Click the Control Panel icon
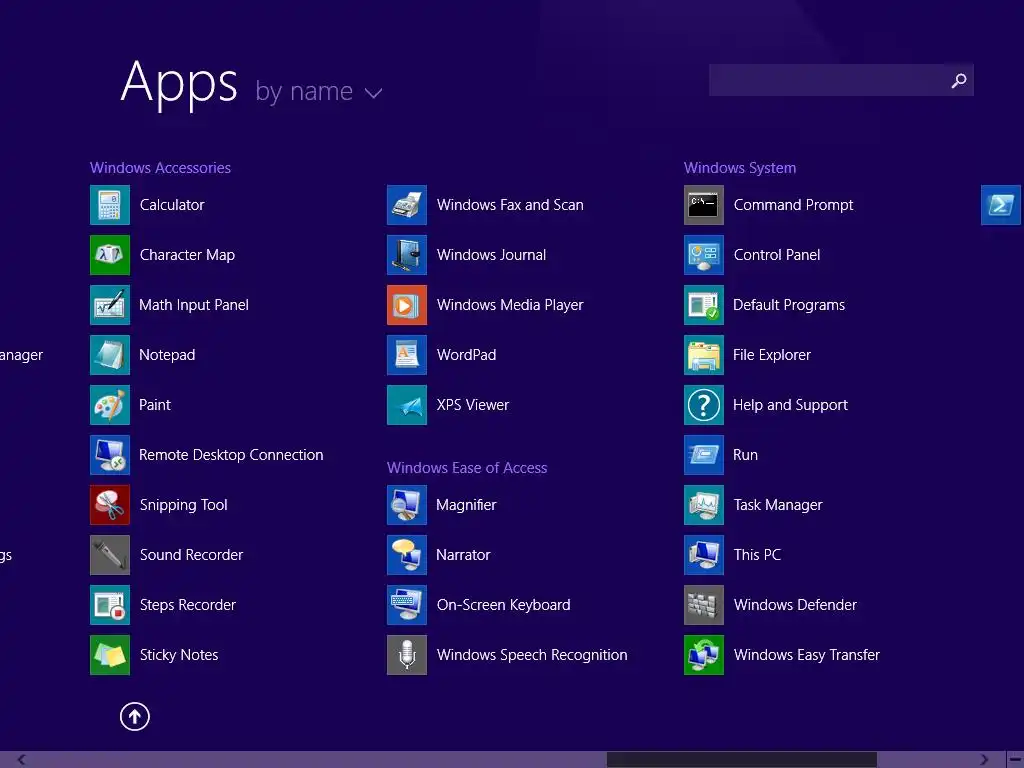Viewport: 1024px width, 768px height. pyautogui.click(x=704, y=255)
